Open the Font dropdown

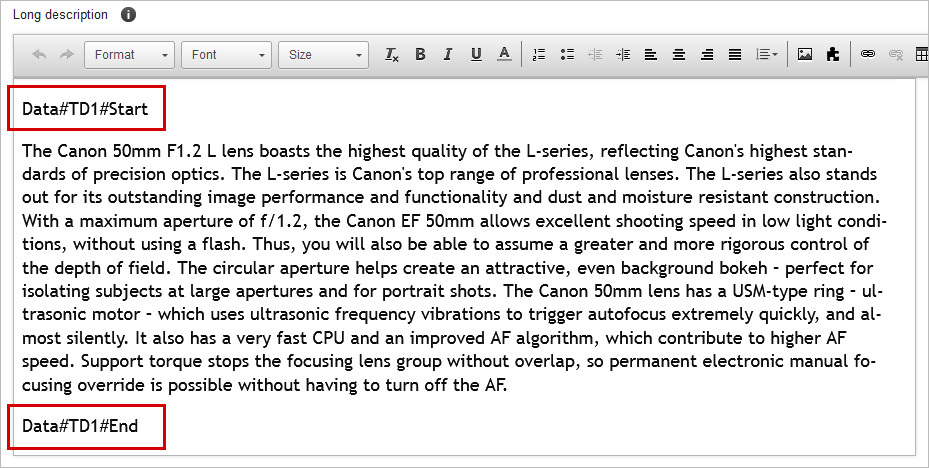pyautogui.click(x=226, y=55)
